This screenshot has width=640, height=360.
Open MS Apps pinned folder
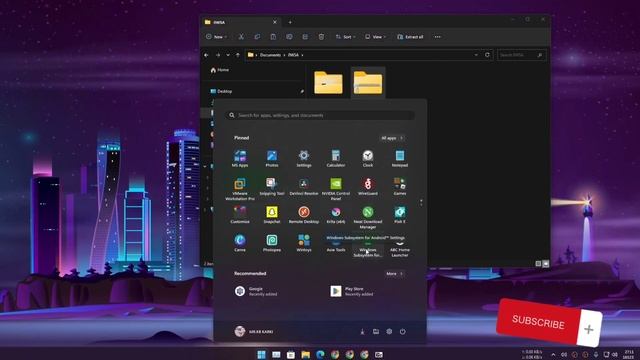240,158
